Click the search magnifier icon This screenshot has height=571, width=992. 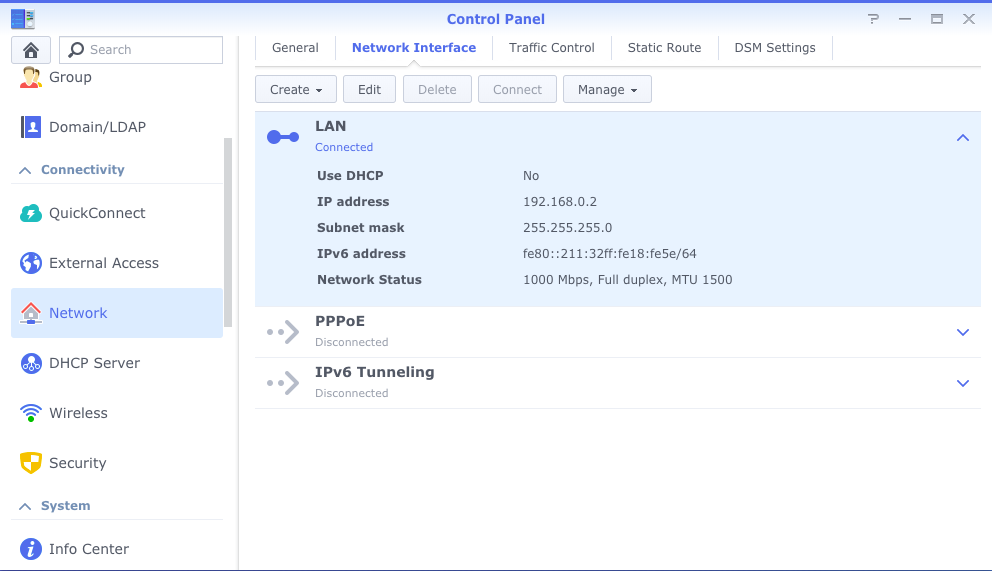point(76,50)
